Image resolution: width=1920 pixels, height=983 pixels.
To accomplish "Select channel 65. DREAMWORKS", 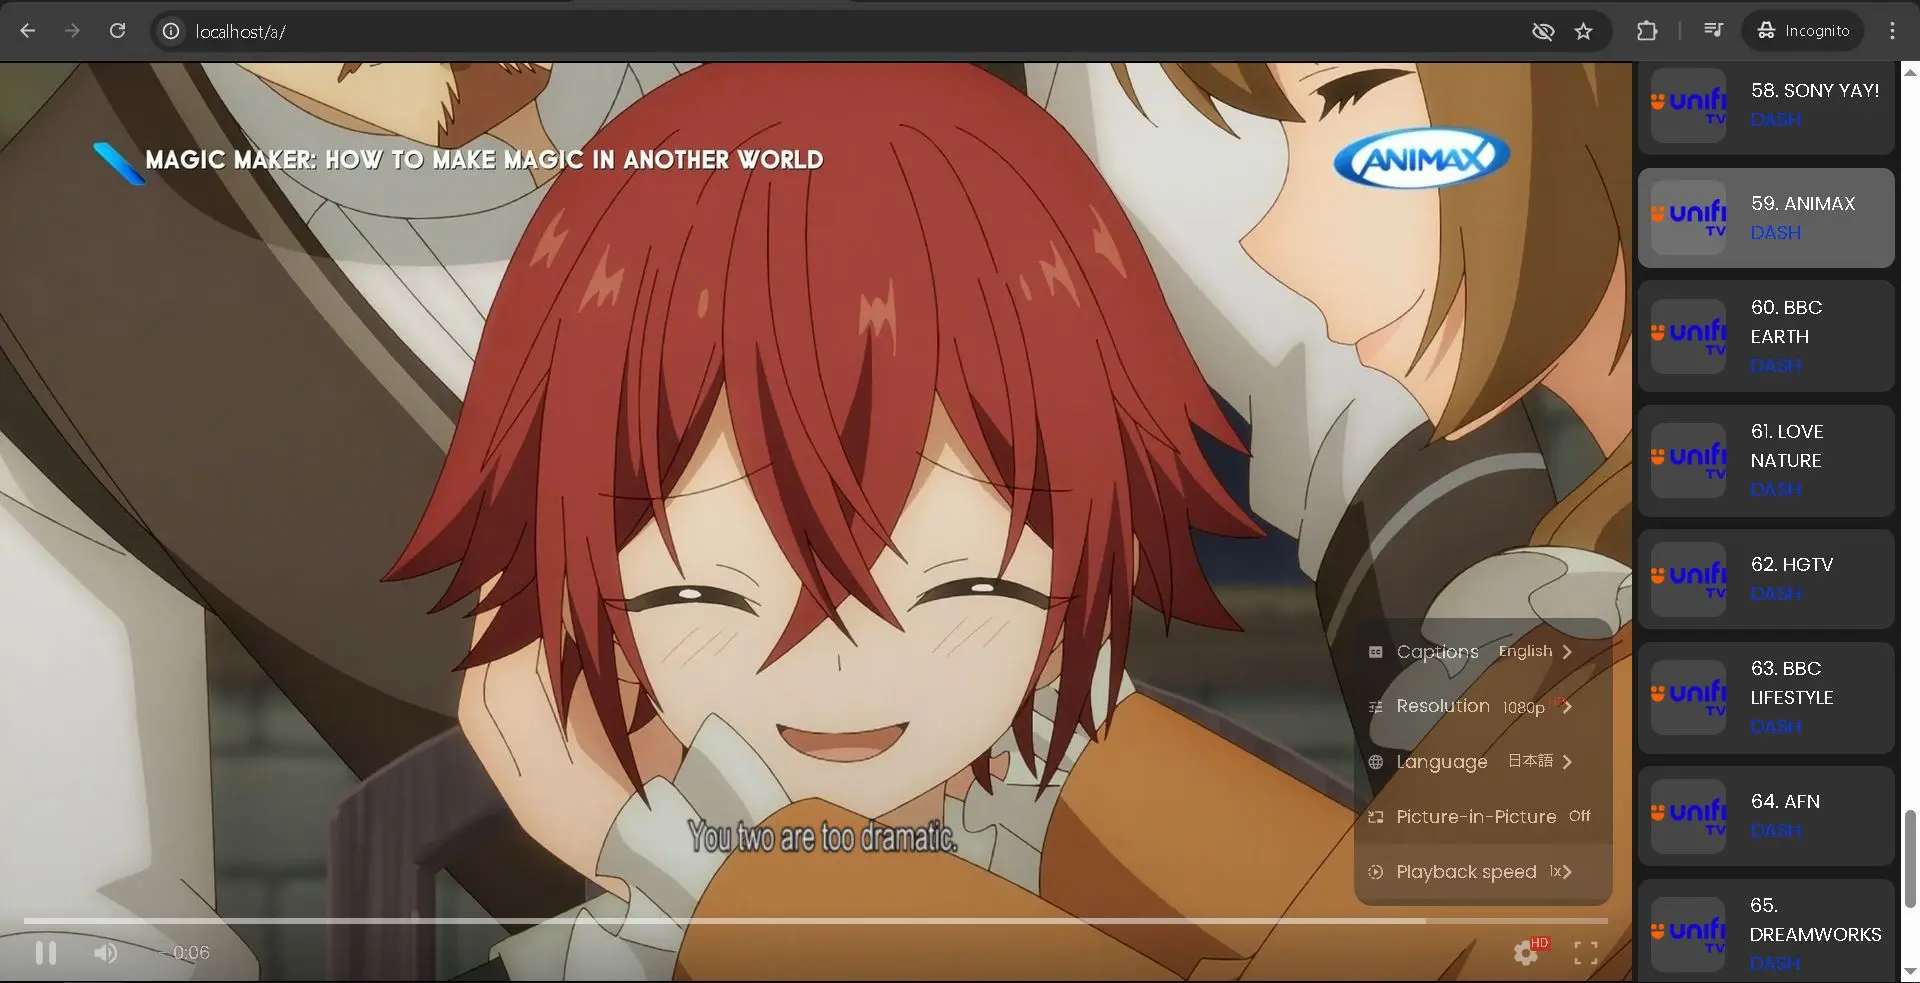I will coord(1766,931).
